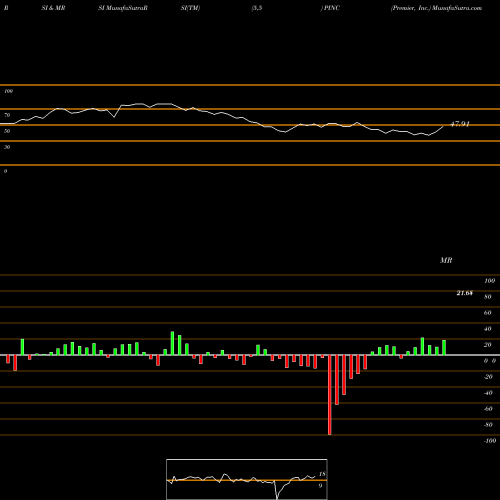Click the MR axis label -40
The height and width of the screenshot is (500, 500).
488,393
